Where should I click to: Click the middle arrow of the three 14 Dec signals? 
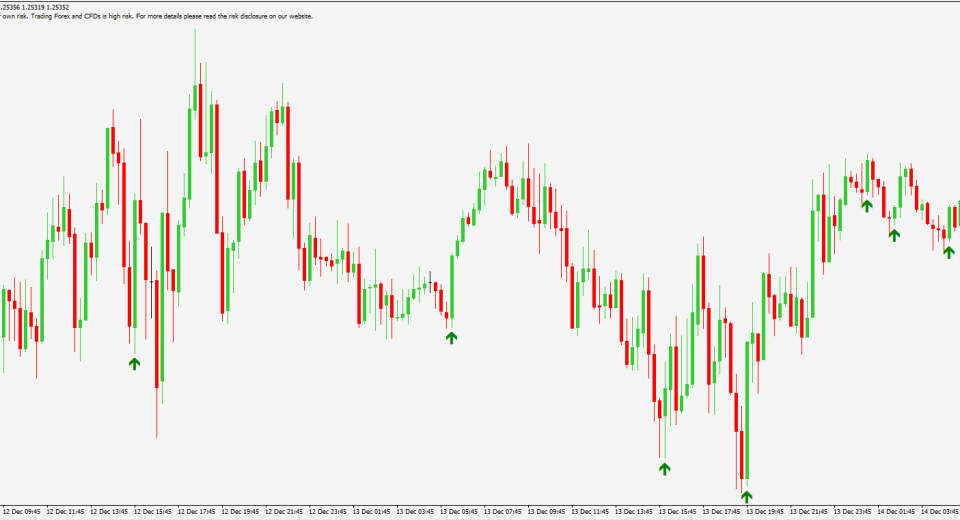[894, 234]
